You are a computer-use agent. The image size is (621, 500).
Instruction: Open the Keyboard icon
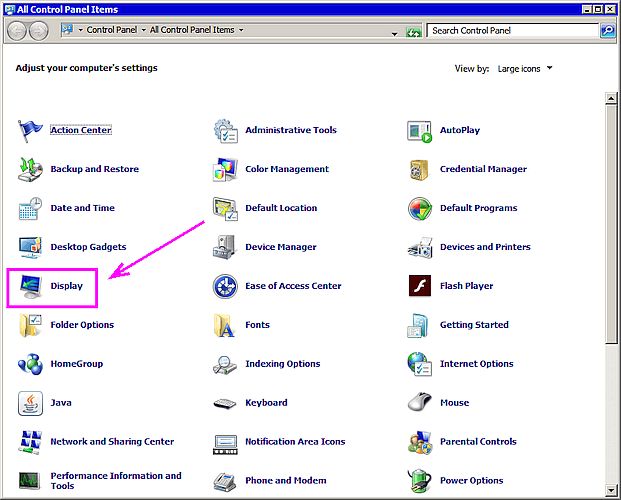[225, 403]
